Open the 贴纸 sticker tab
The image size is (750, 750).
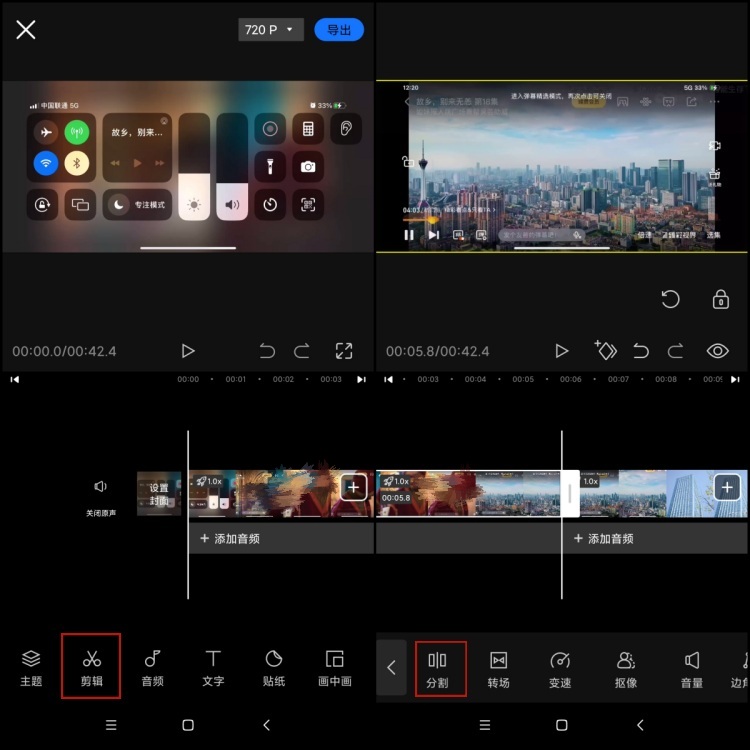[x=274, y=668]
